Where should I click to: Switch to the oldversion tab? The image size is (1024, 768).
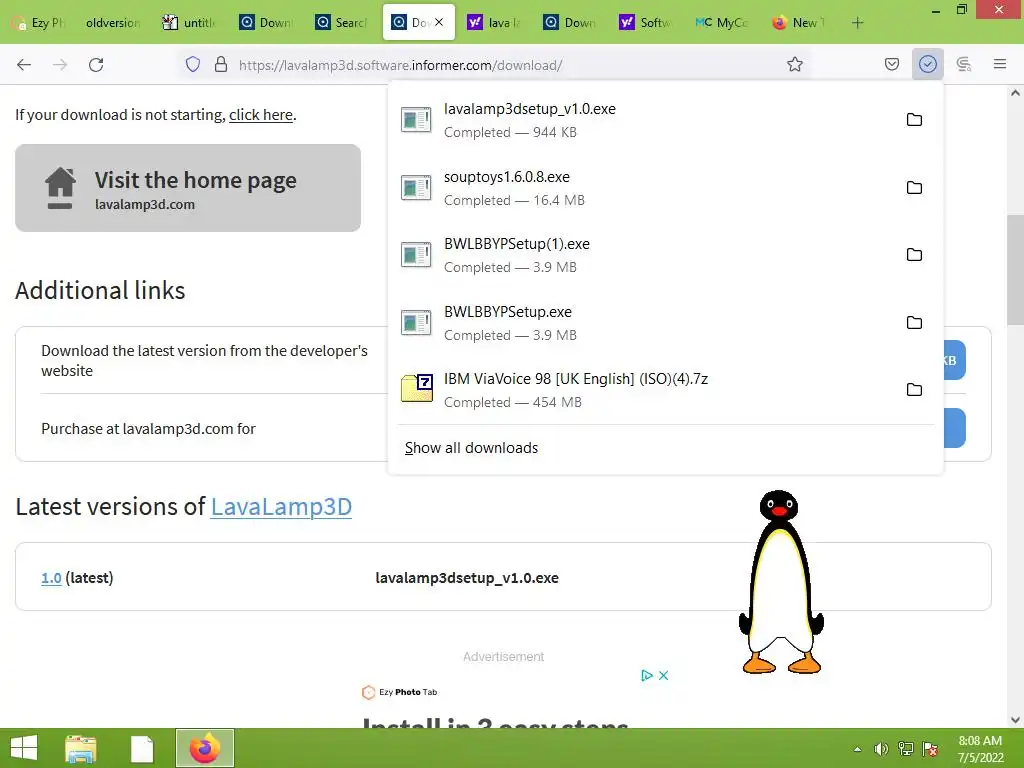tap(112, 23)
